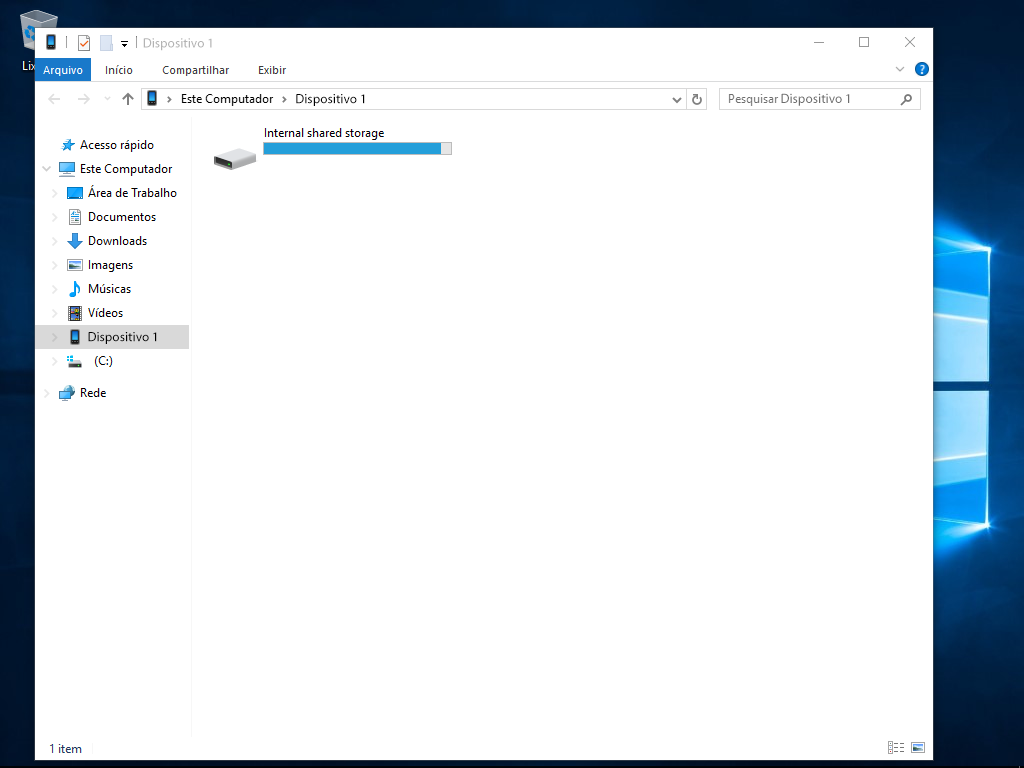Maximize the Dispositivo 1 window

coord(864,42)
